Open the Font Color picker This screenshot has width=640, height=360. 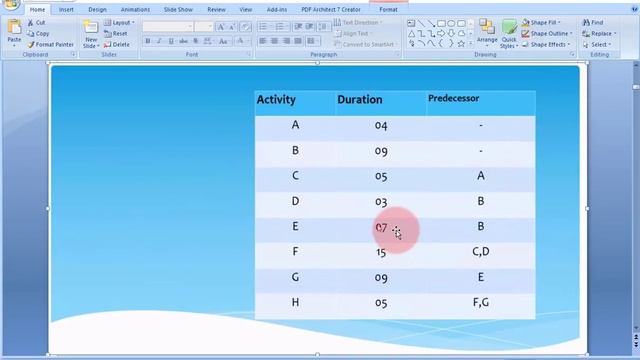tap(242, 41)
